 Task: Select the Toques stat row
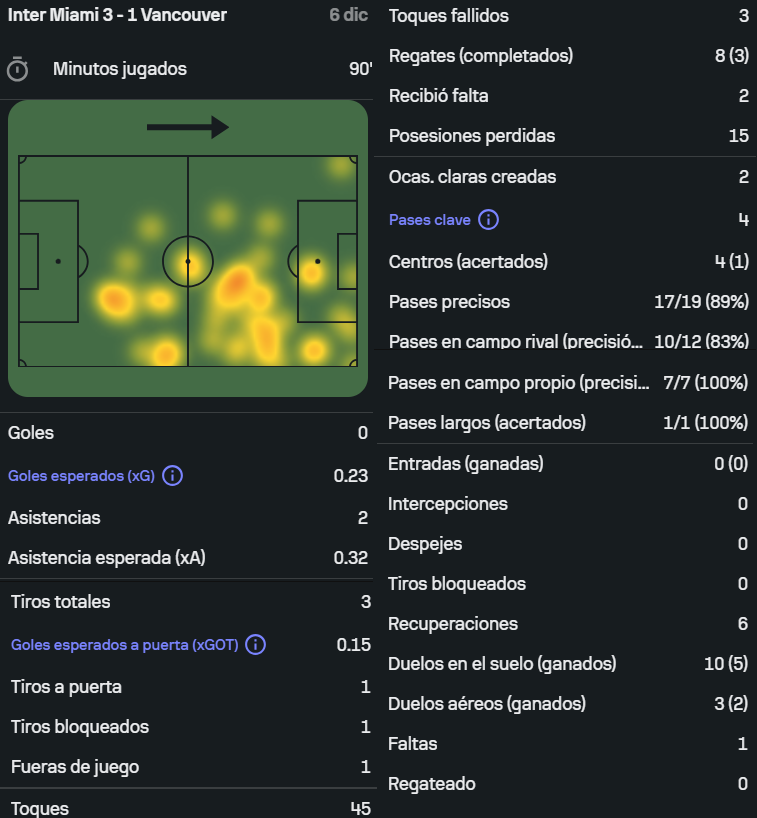pos(188,808)
